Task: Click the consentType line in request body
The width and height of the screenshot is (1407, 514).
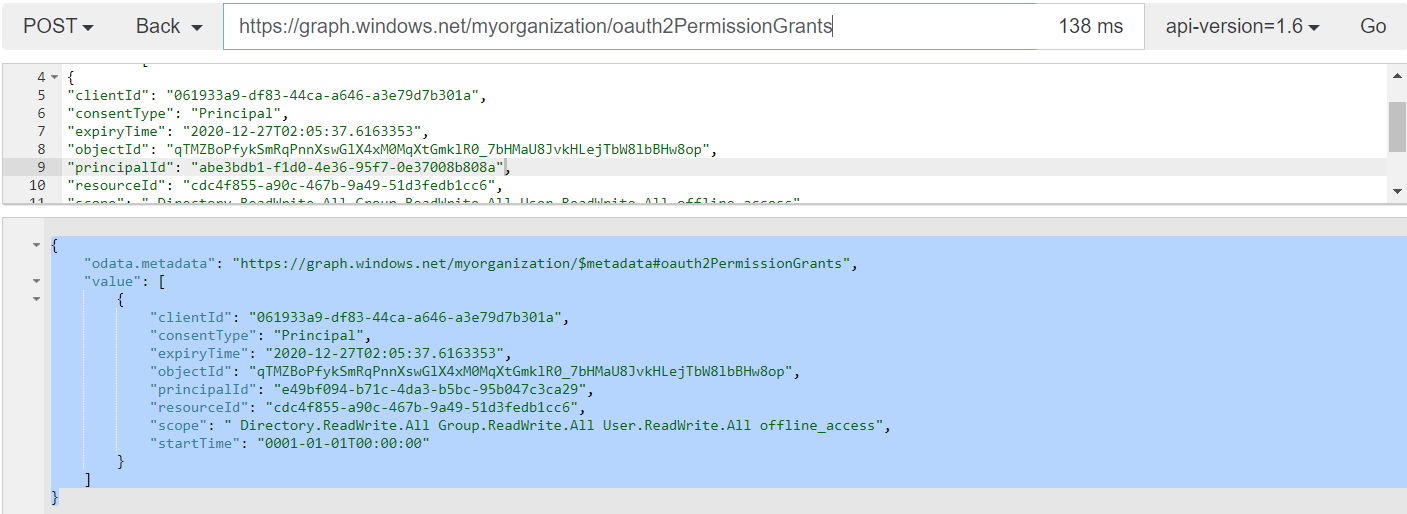Action: pos(176,113)
